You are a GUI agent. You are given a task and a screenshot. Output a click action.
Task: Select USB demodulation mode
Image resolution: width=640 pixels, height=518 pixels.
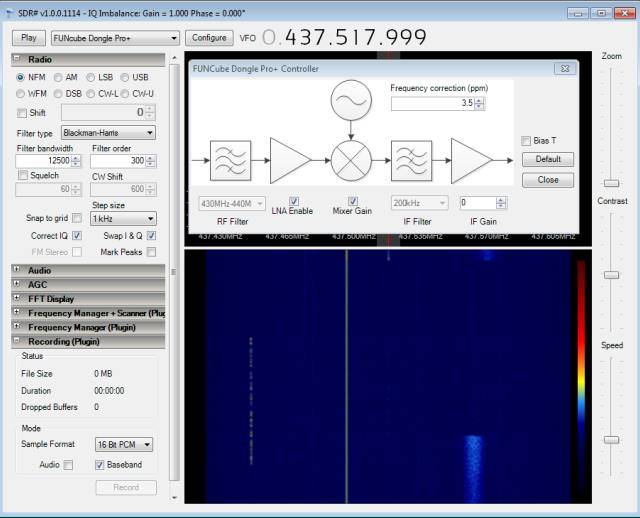124,77
